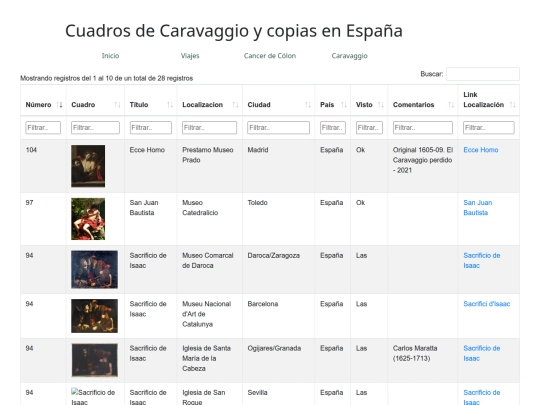Click the Visto filter field
This screenshot has width=540, height=405.
point(369,127)
